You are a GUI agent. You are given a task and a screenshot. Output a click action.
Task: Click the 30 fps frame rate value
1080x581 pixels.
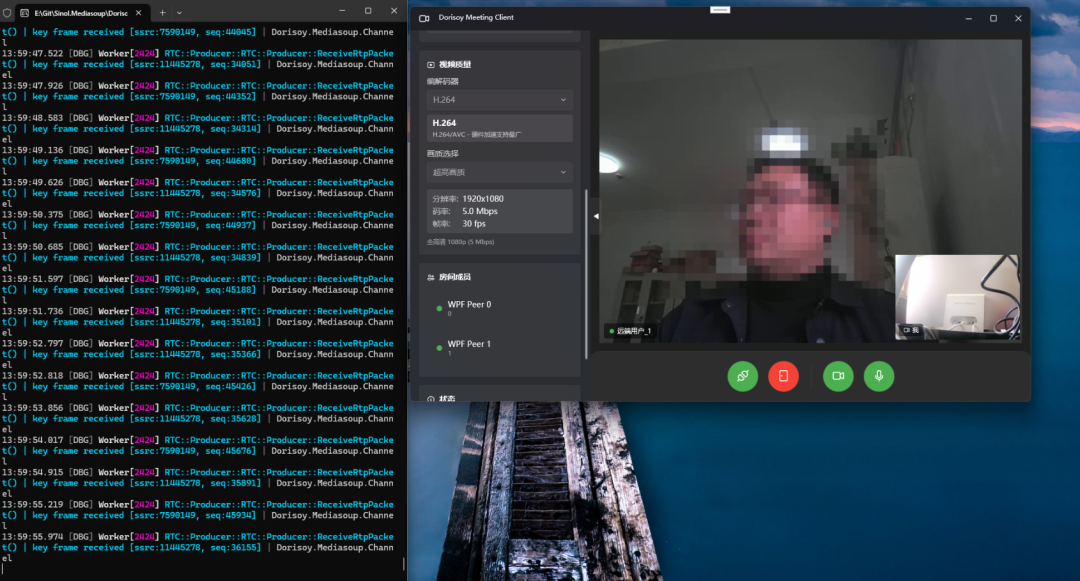pos(474,224)
